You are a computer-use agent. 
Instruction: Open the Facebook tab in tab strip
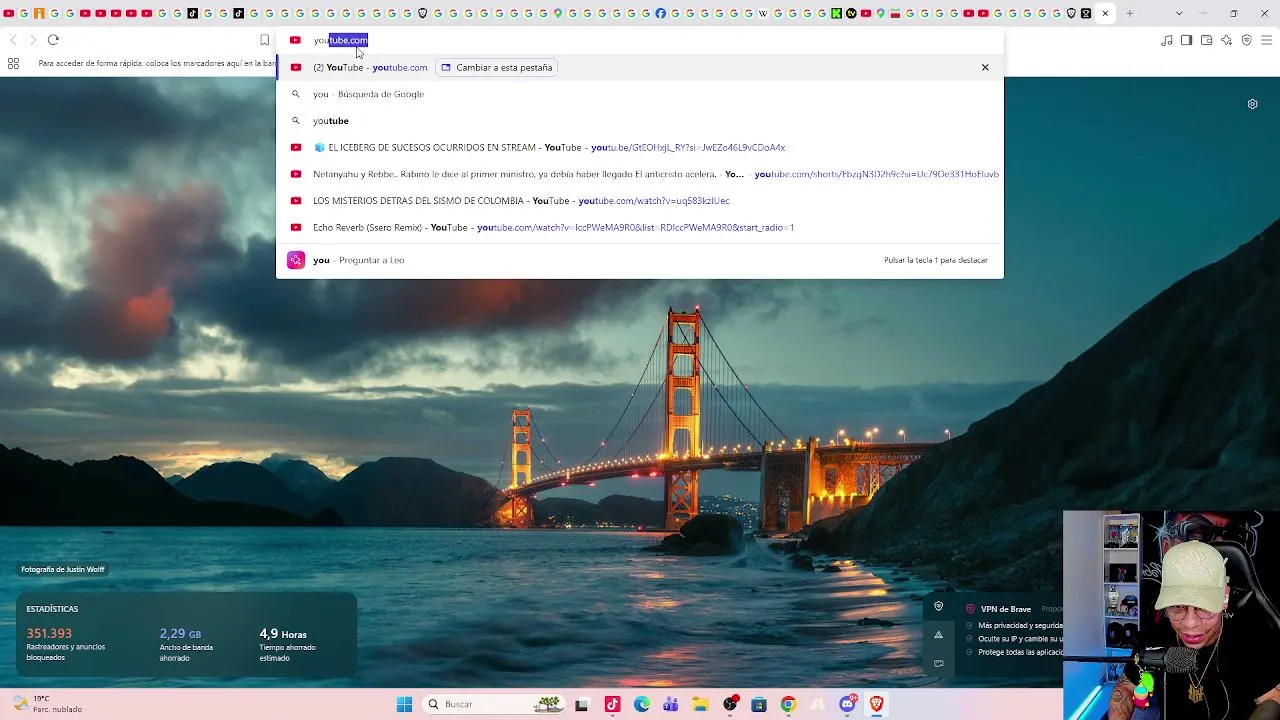[660, 13]
